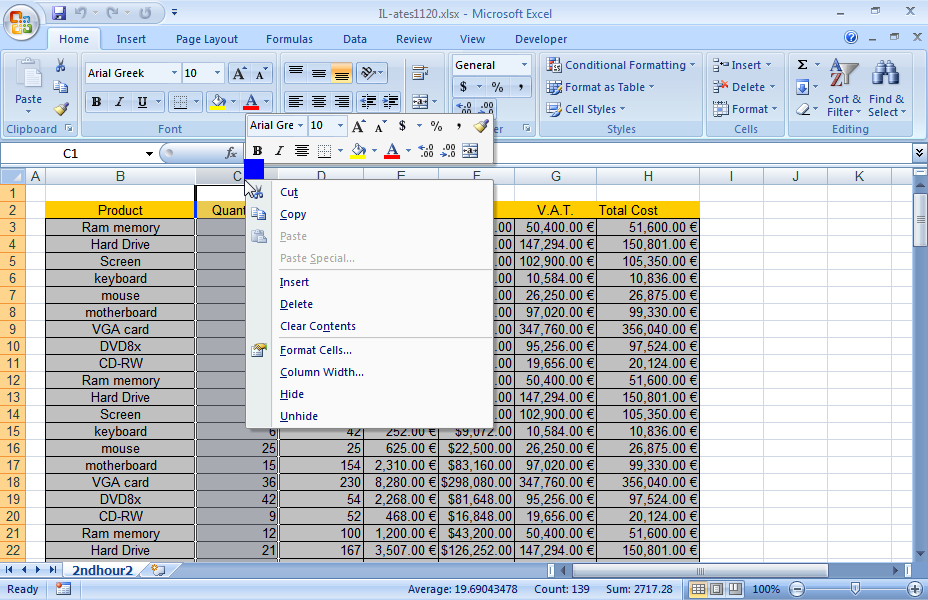Toggle Italic on the mini toolbar
This screenshot has width=928, height=600.
[x=279, y=149]
